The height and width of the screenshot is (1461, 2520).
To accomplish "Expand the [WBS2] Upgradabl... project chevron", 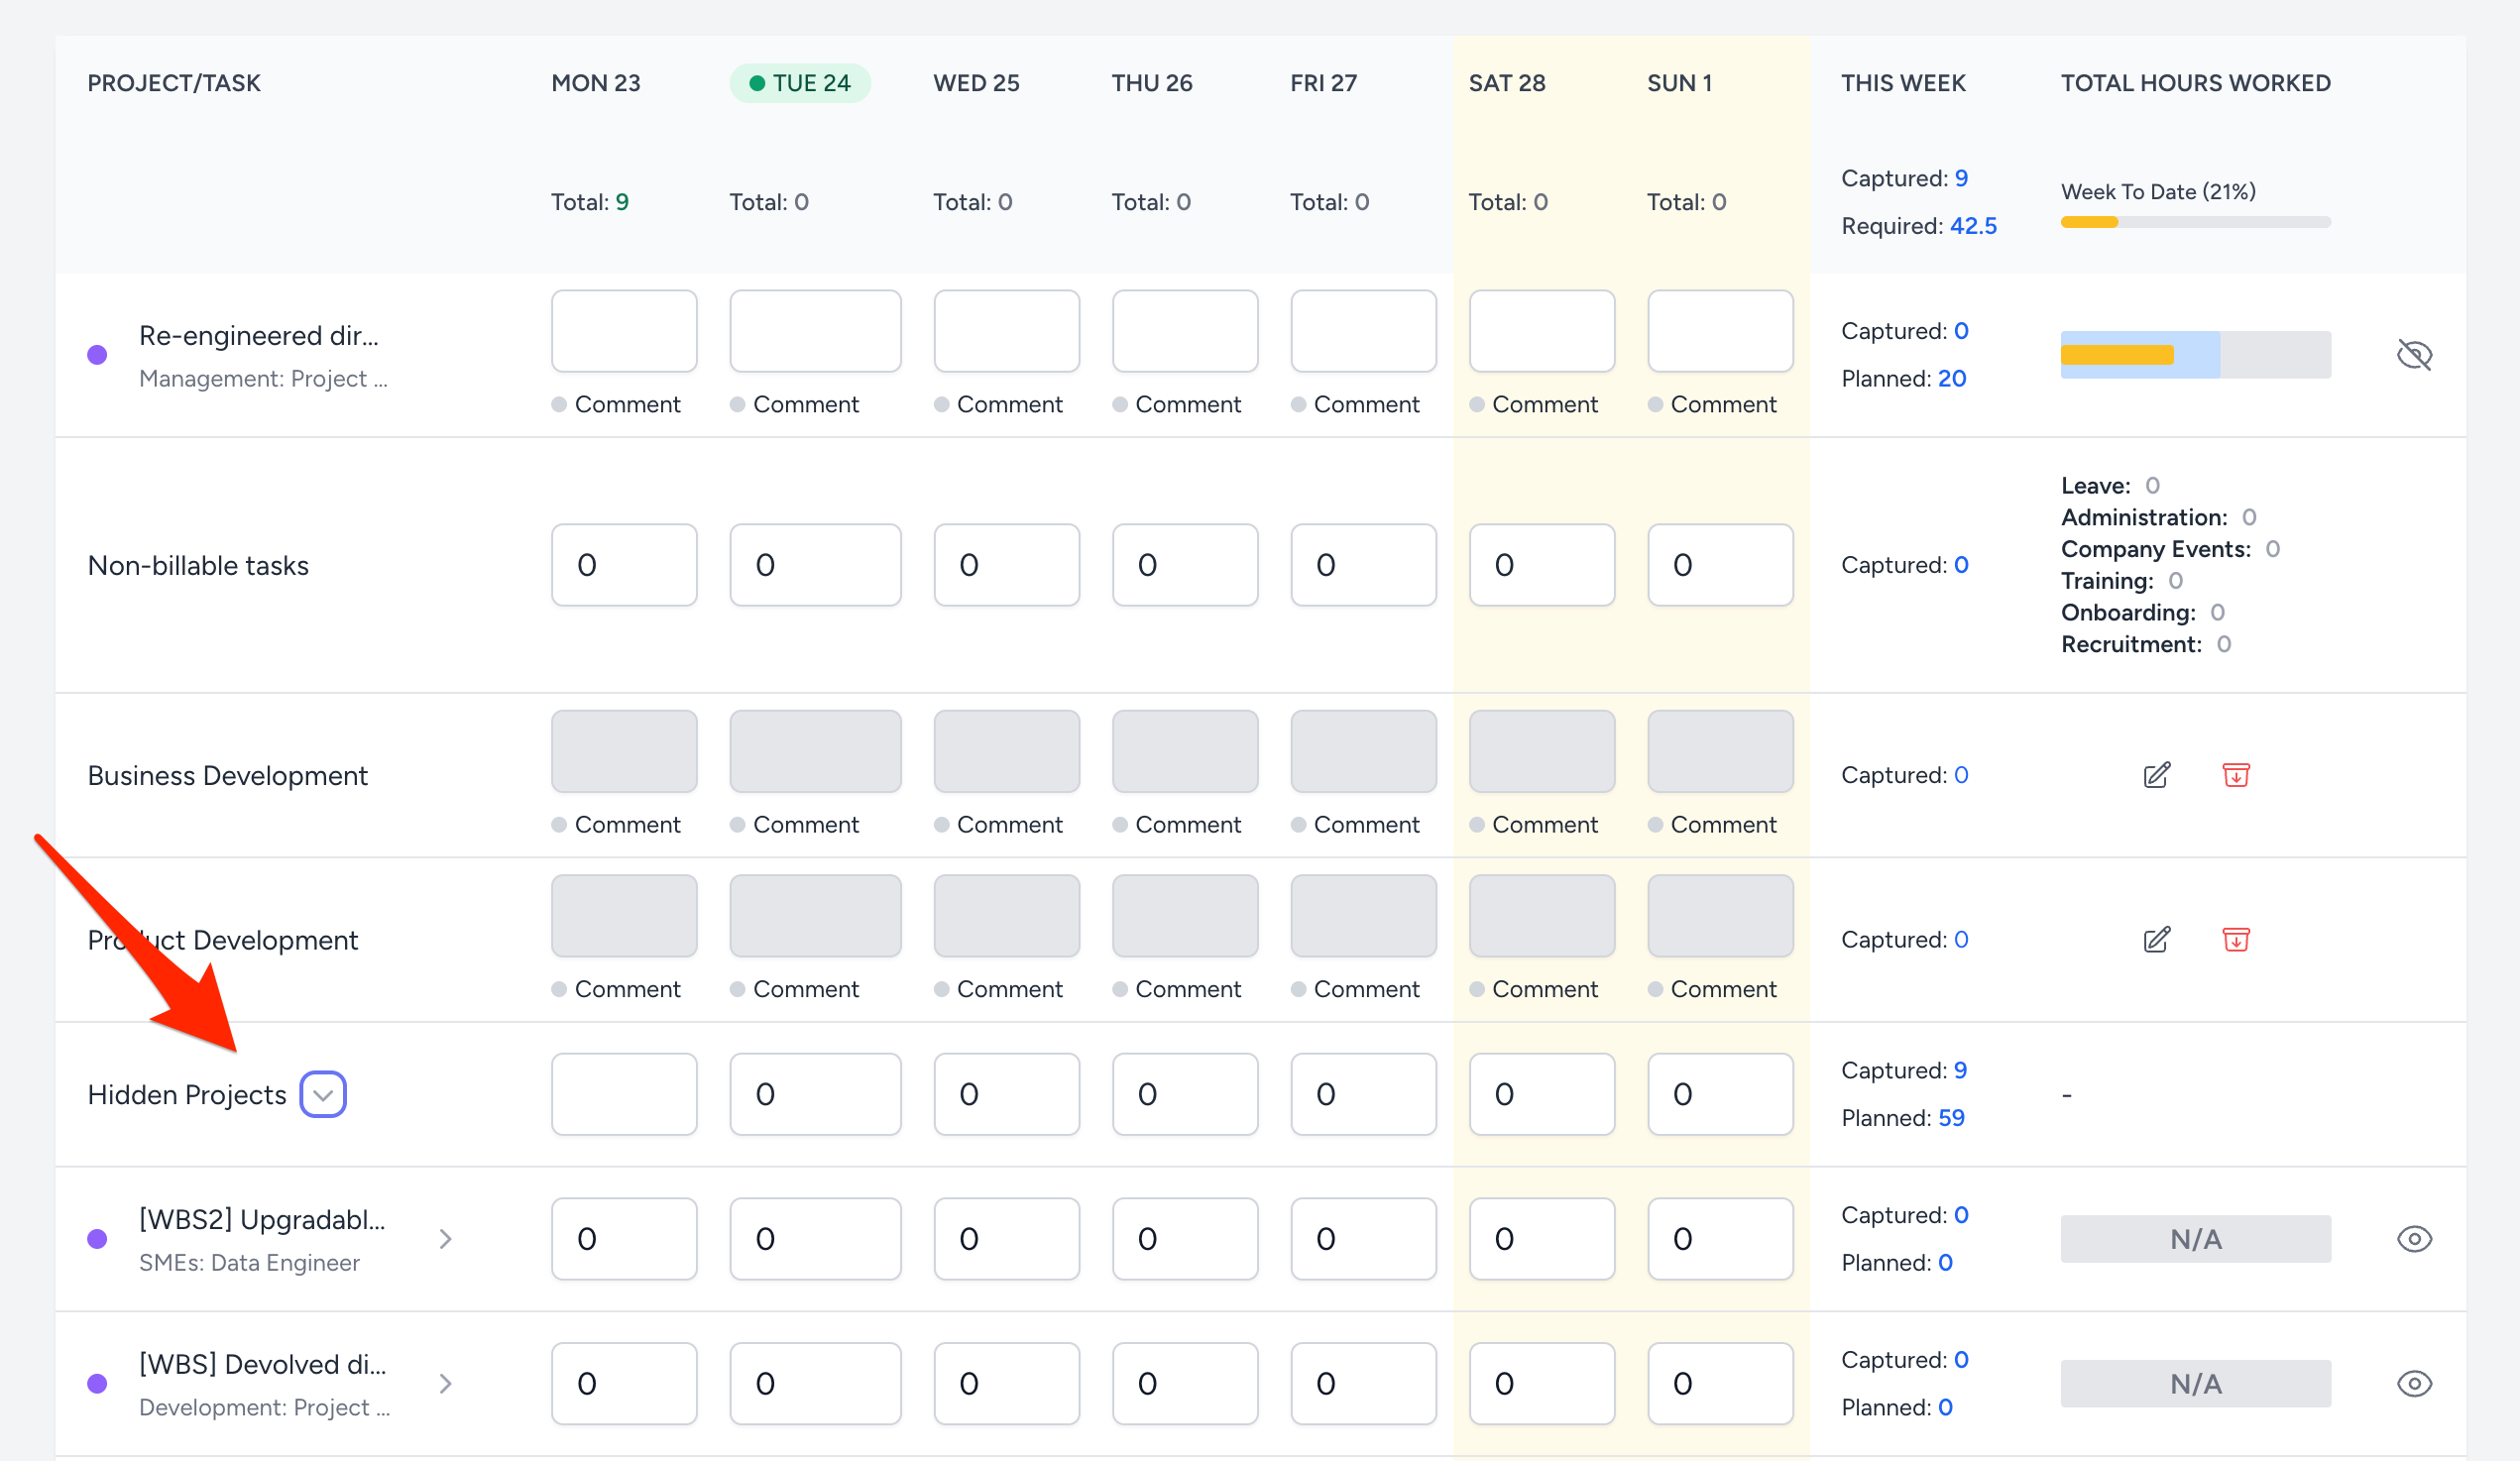I will coord(446,1239).
